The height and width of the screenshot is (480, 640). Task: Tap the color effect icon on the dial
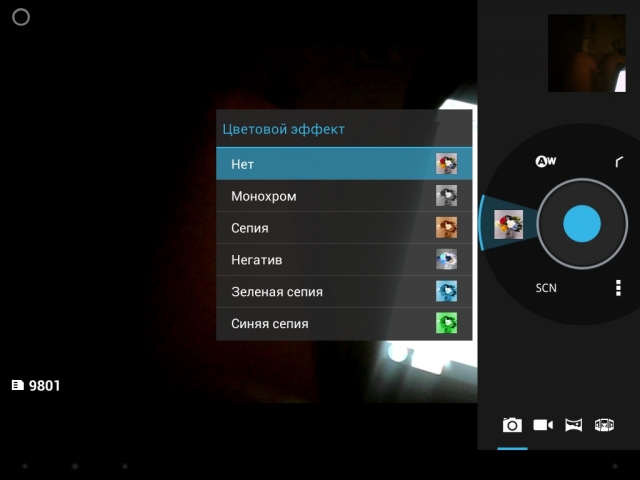pyautogui.click(x=508, y=225)
